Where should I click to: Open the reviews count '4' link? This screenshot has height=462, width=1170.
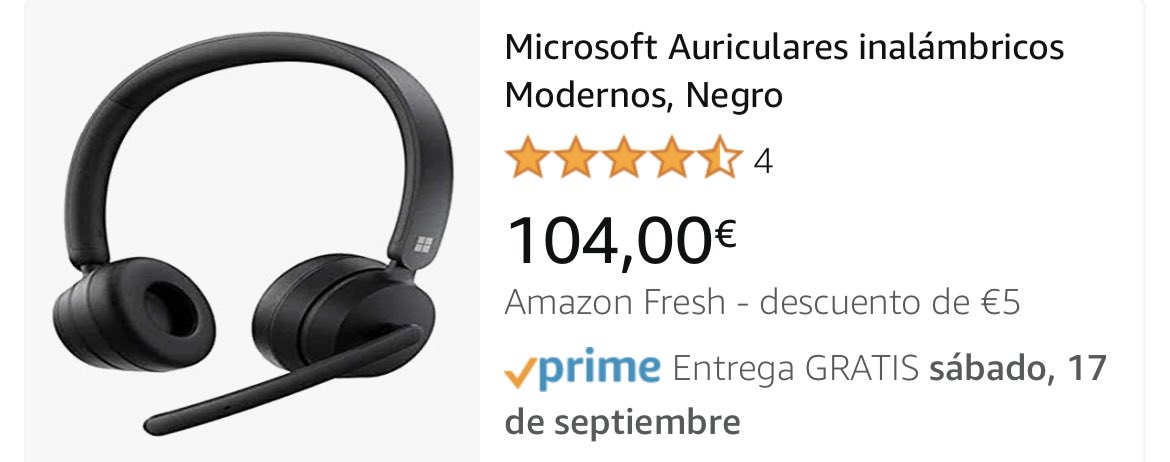click(x=763, y=160)
